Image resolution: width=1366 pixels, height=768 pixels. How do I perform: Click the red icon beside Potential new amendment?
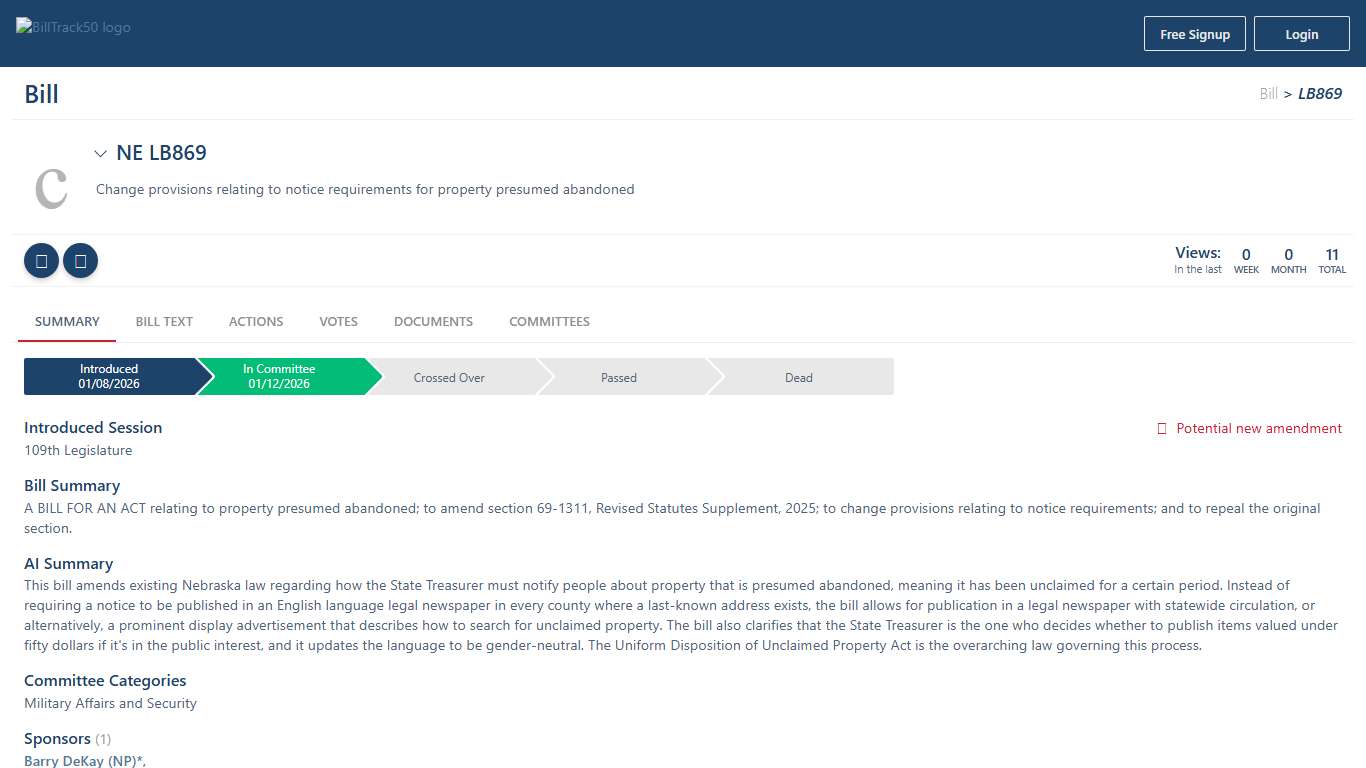1161,429
